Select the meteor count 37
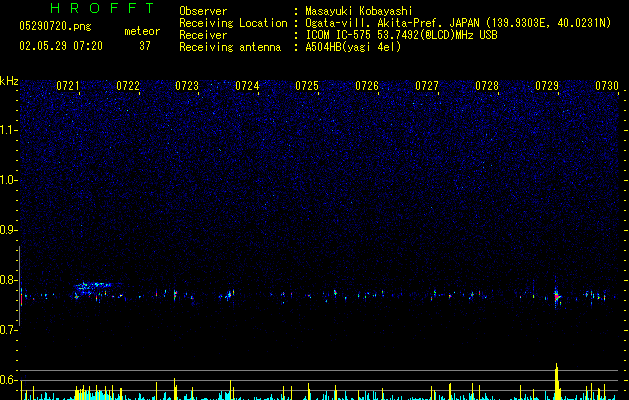 tap(145, 46)
